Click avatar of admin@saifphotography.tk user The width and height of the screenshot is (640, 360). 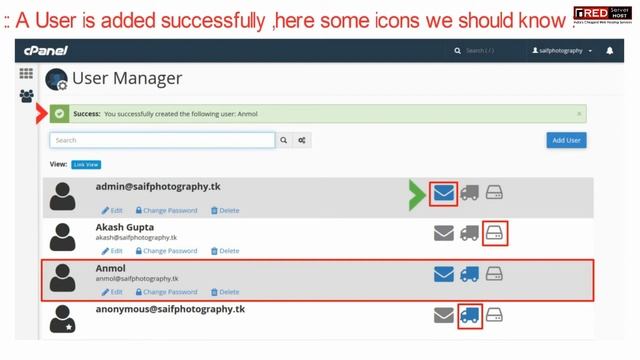point(62,197)
